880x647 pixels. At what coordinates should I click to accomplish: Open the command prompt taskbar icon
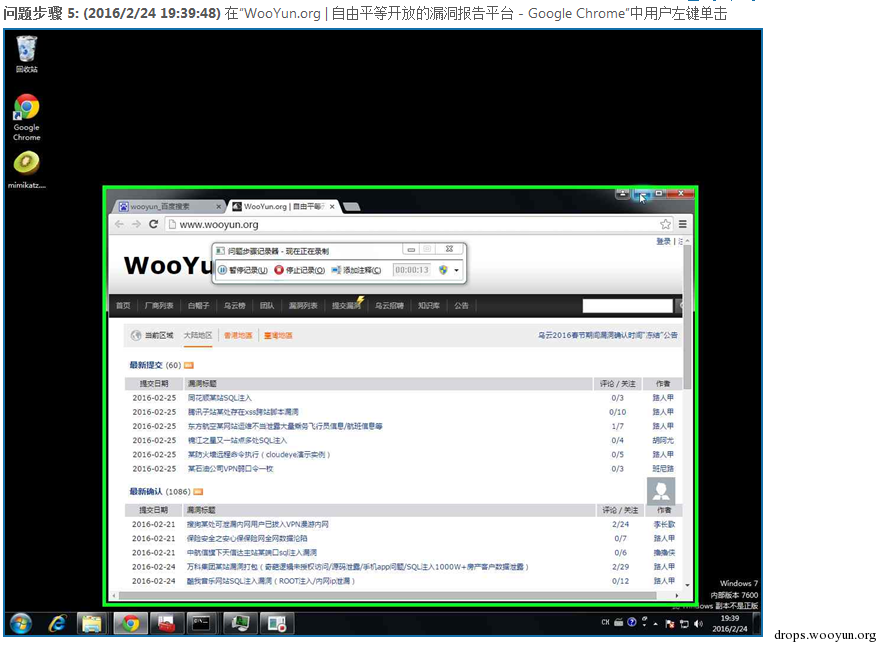click(201, 624)
